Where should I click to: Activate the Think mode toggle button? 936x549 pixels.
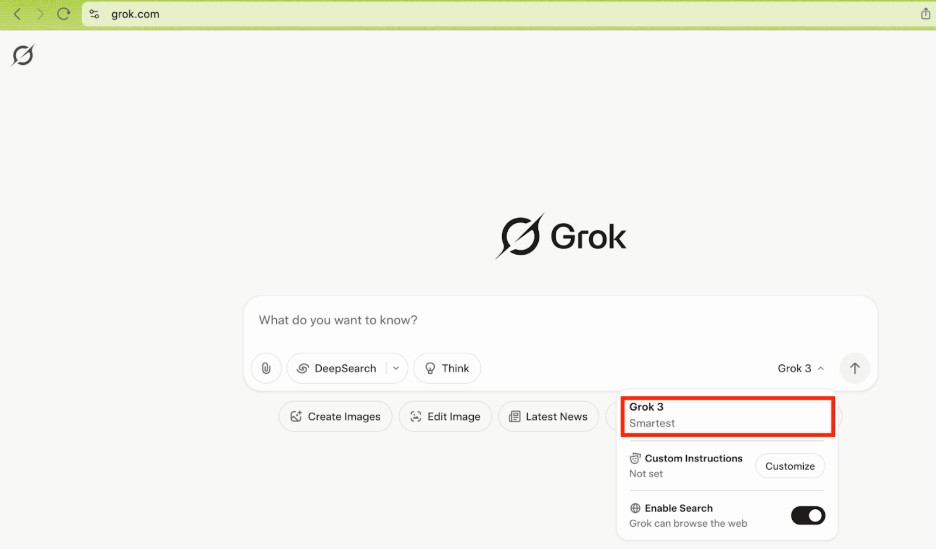tap(446, 368)
